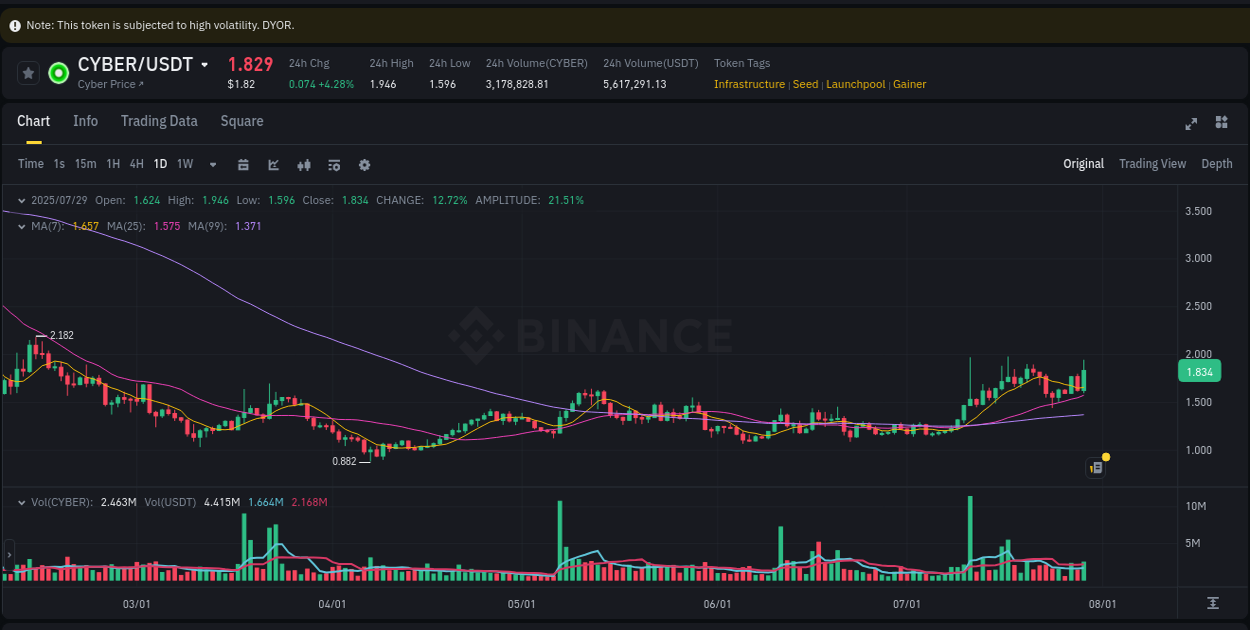
Task: Open the display options list icon on toolbar
Action: 334,164
